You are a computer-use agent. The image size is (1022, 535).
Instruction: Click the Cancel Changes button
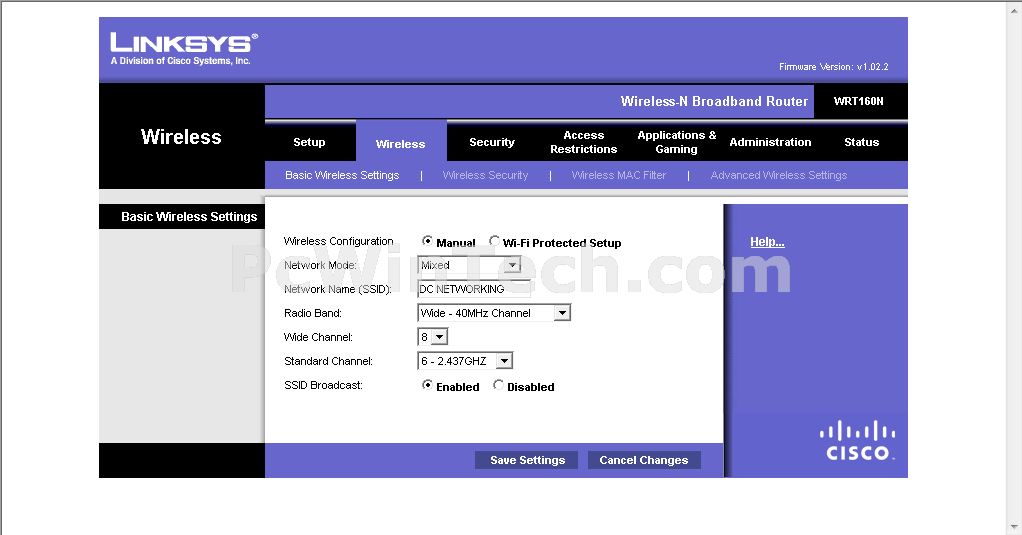tap(644, 460)
